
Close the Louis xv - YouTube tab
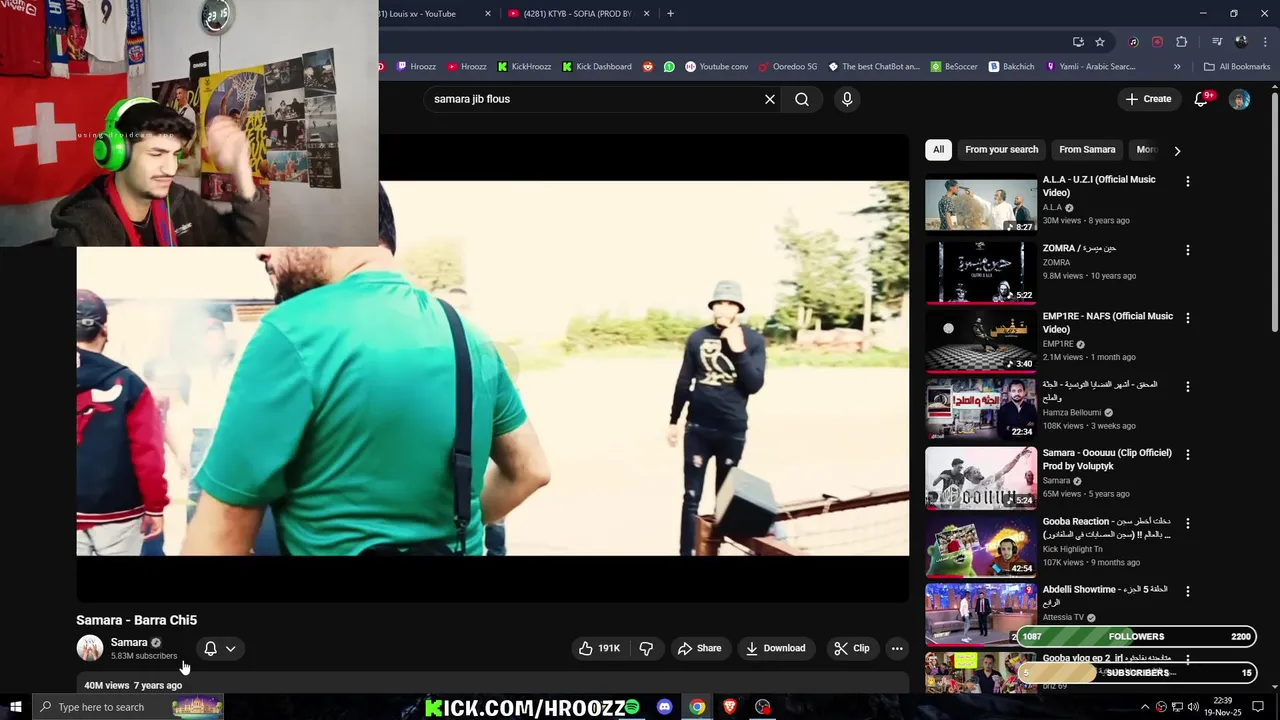[488, 14]
